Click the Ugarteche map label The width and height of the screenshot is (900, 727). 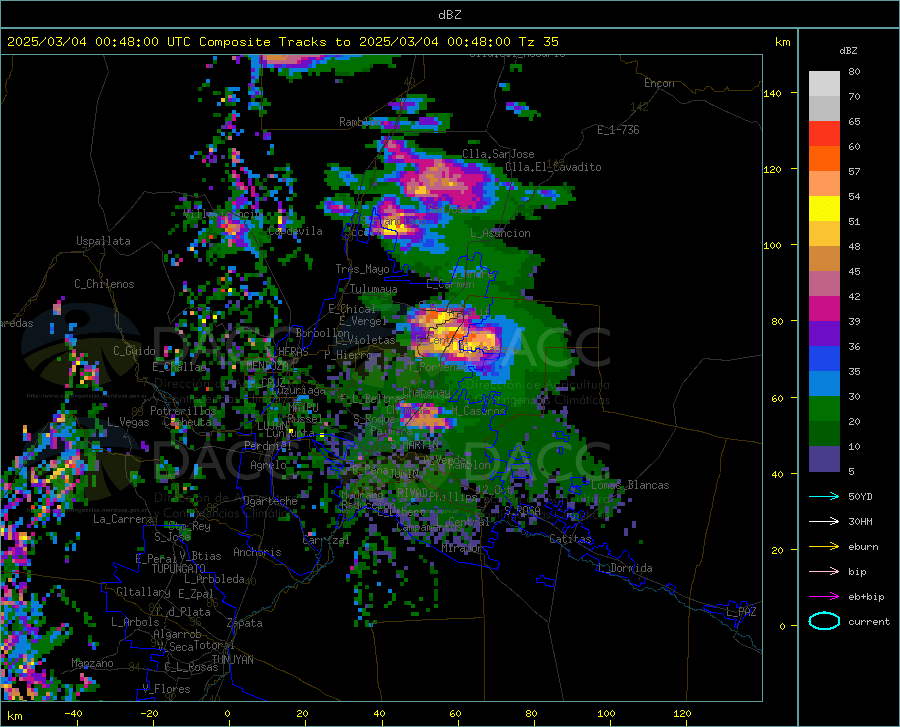tap(270, 501)
